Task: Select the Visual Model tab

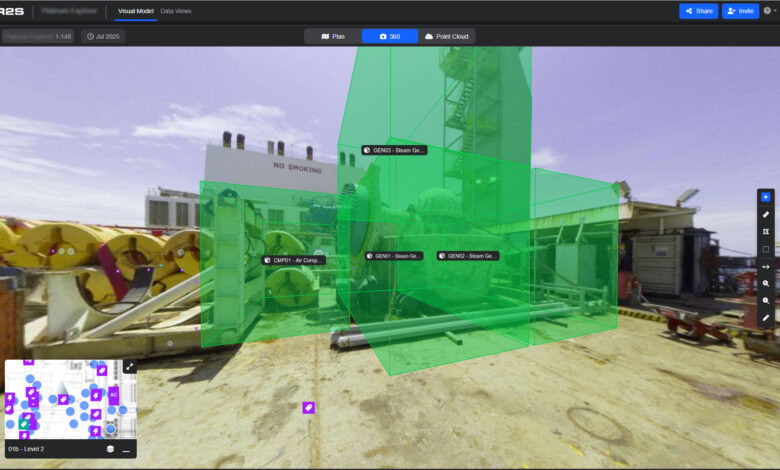Action: tap(135, 11)
